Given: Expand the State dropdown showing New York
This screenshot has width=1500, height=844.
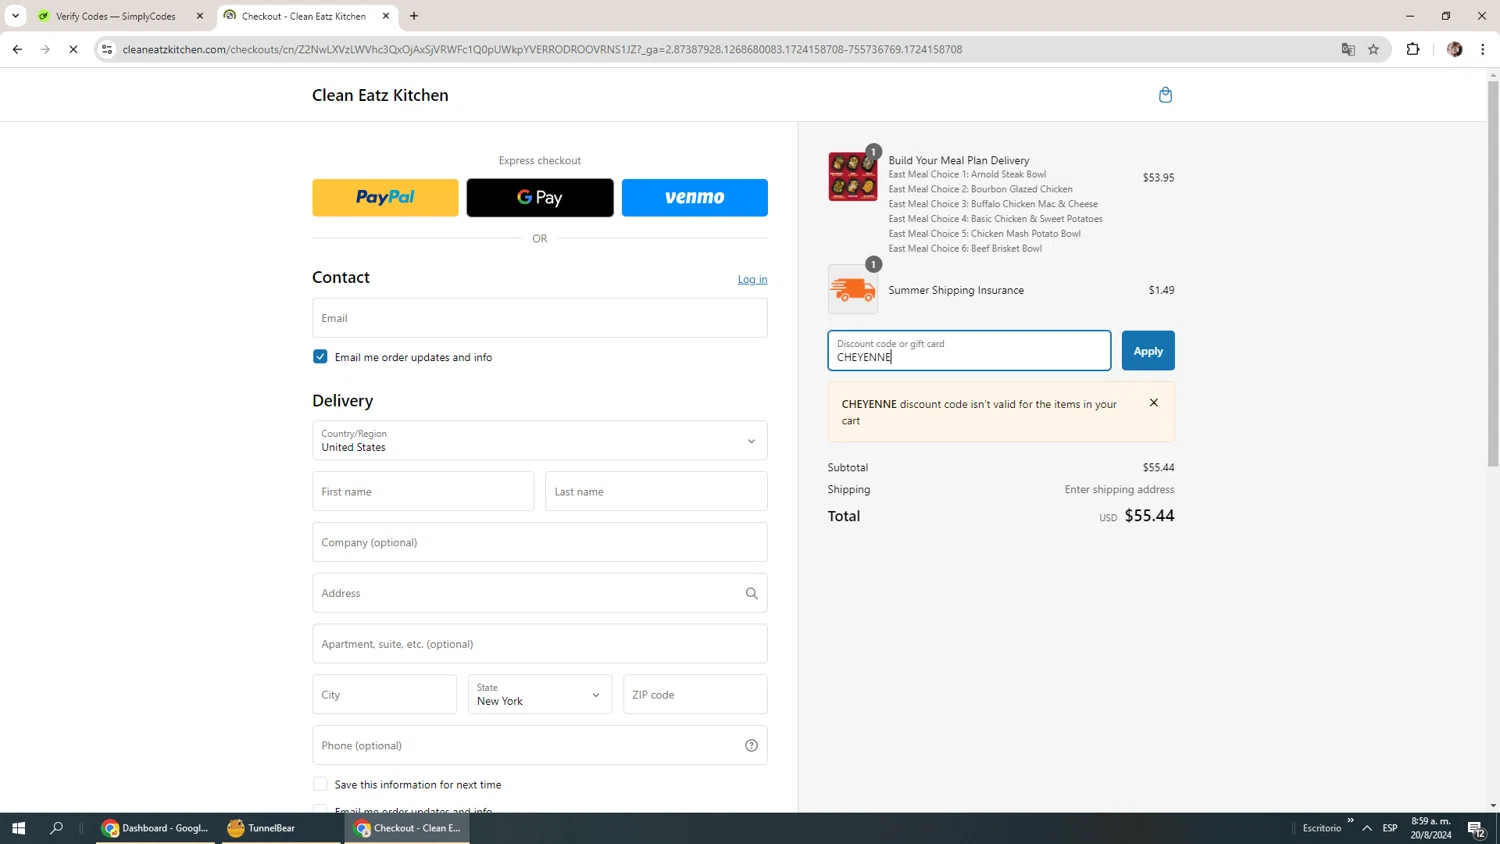Looking at the screenshot, I should pyautogui.click(x=540, y=694).
